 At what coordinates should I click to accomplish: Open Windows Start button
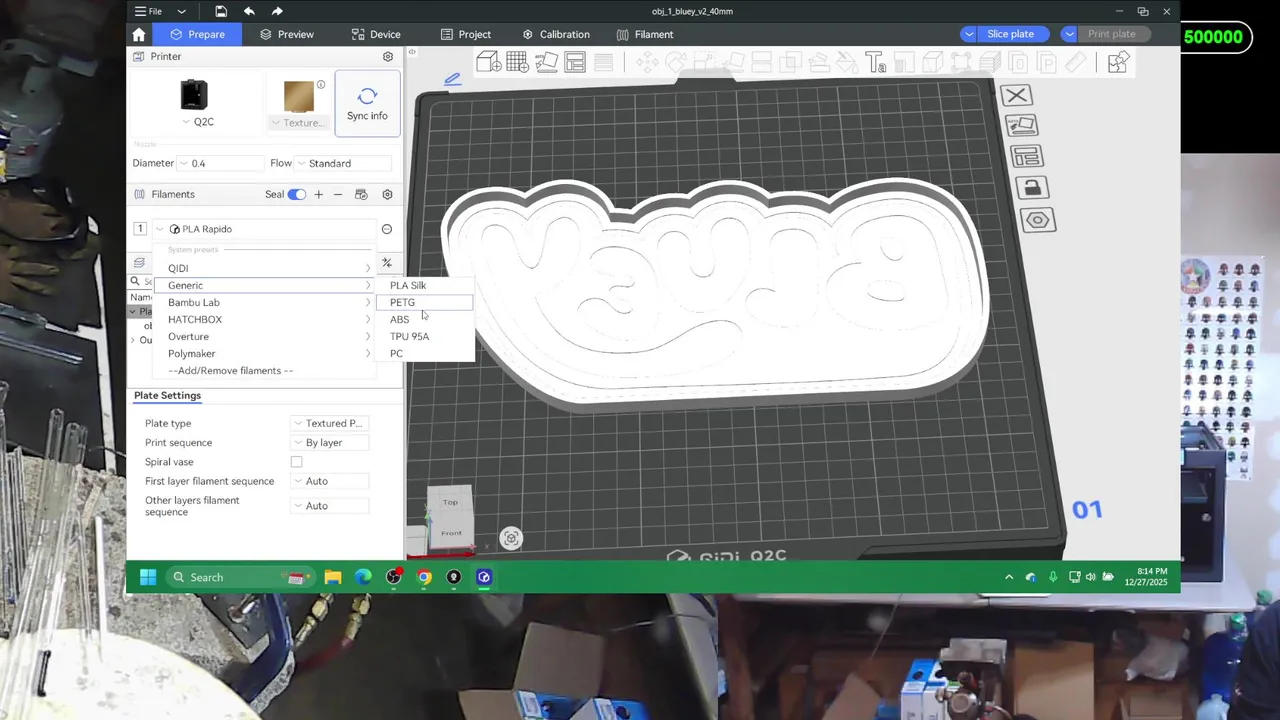click(148, 577)
